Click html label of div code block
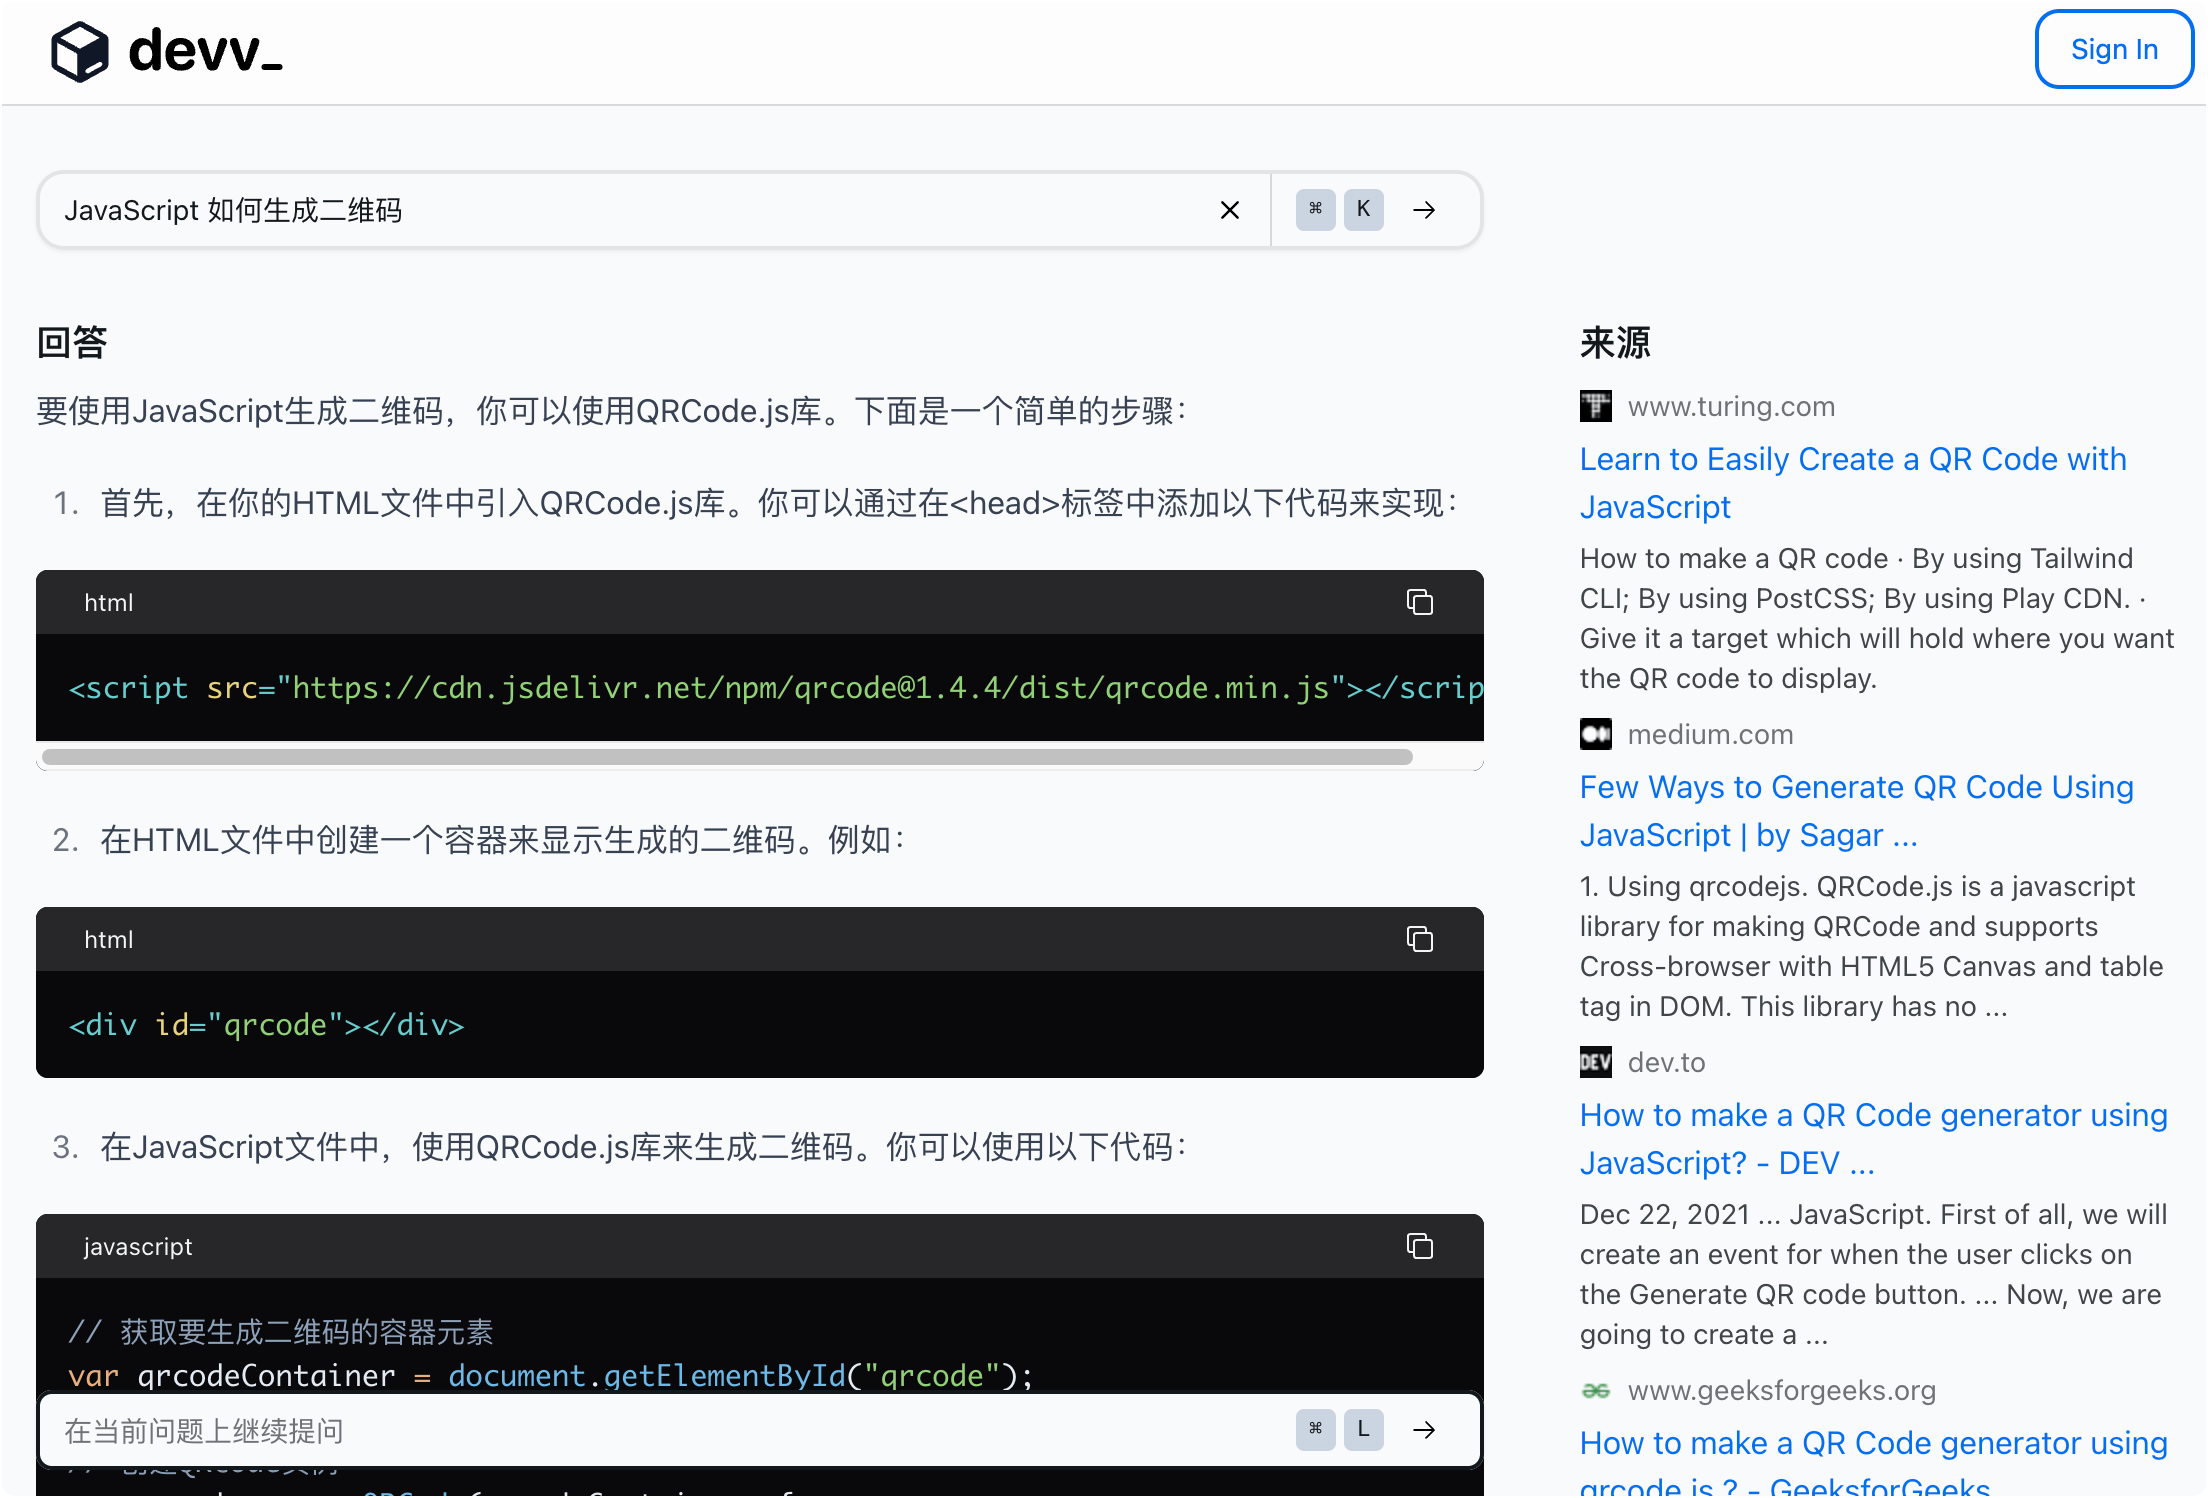 (x=108, y=939)
